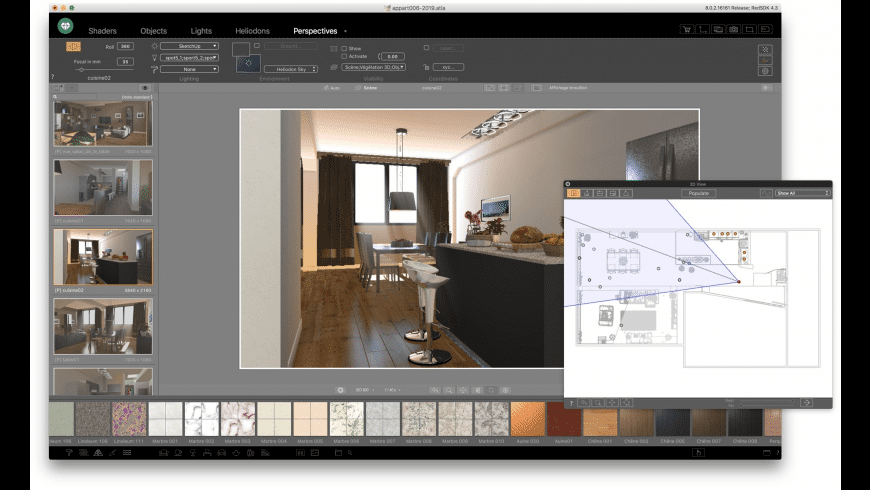Open rendering parameters gear in right column
870x490 pixels.
pos(765,71)
